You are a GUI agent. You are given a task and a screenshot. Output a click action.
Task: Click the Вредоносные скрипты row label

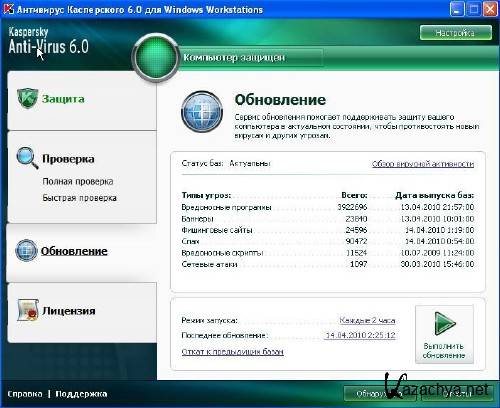point(222,253)
